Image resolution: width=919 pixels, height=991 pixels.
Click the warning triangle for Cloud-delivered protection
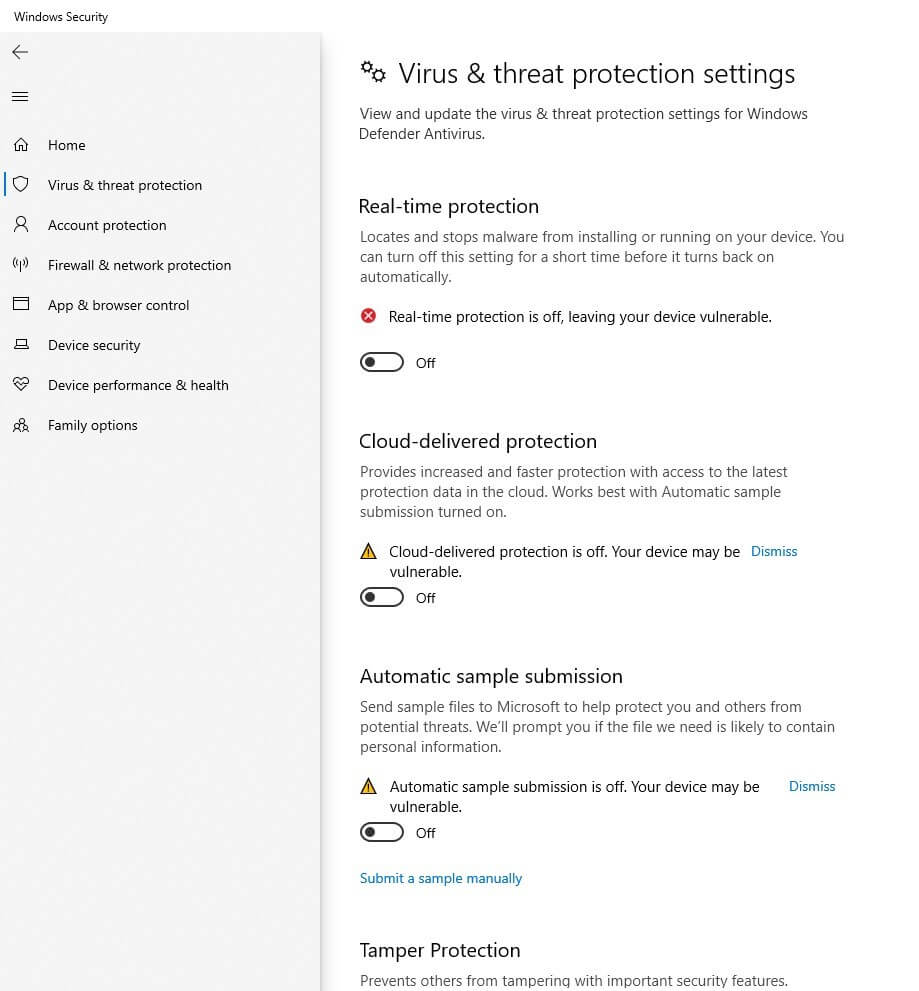[x=368, y=551]
